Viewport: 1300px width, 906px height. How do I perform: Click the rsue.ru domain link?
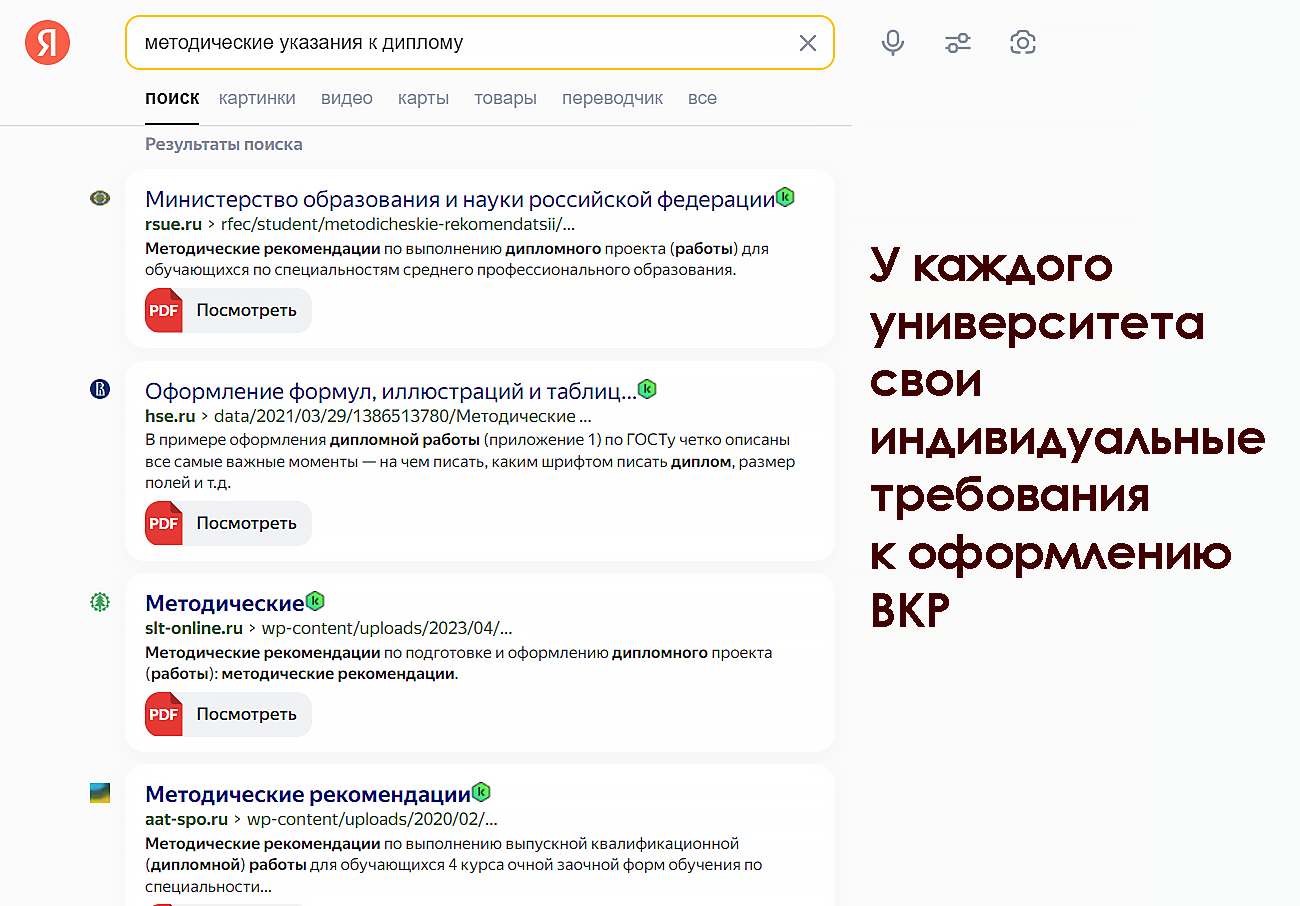tap(174, 224)
